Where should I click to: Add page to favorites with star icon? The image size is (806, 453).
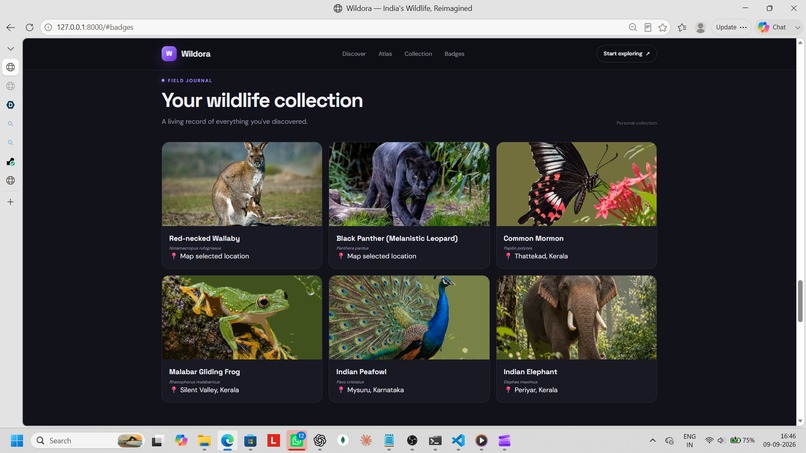[663, 27]
